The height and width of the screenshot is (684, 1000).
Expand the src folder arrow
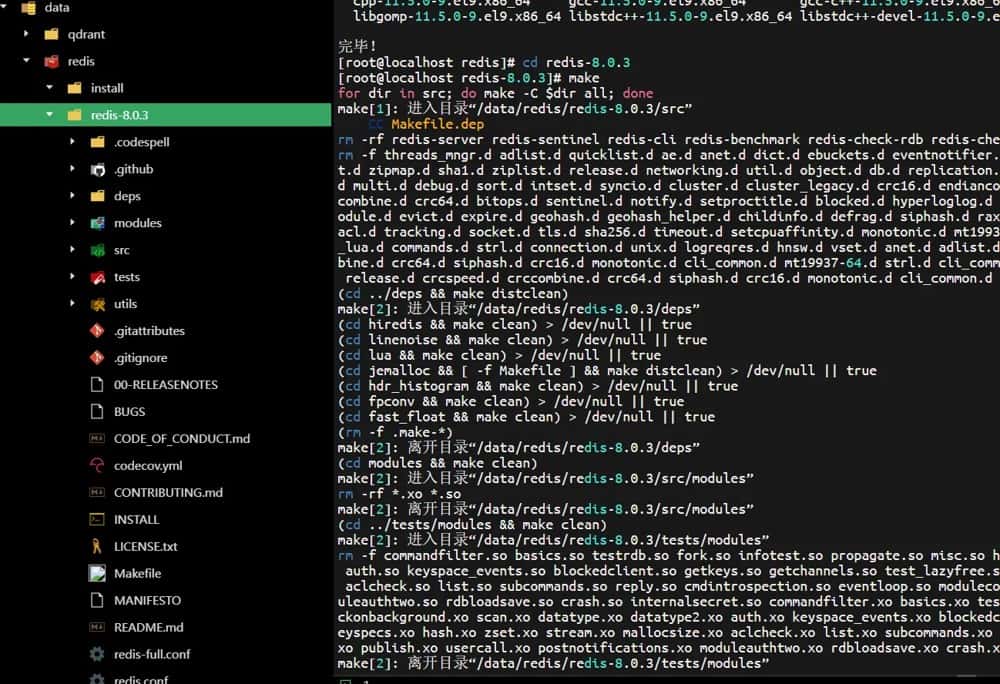(x=72, y=249)
